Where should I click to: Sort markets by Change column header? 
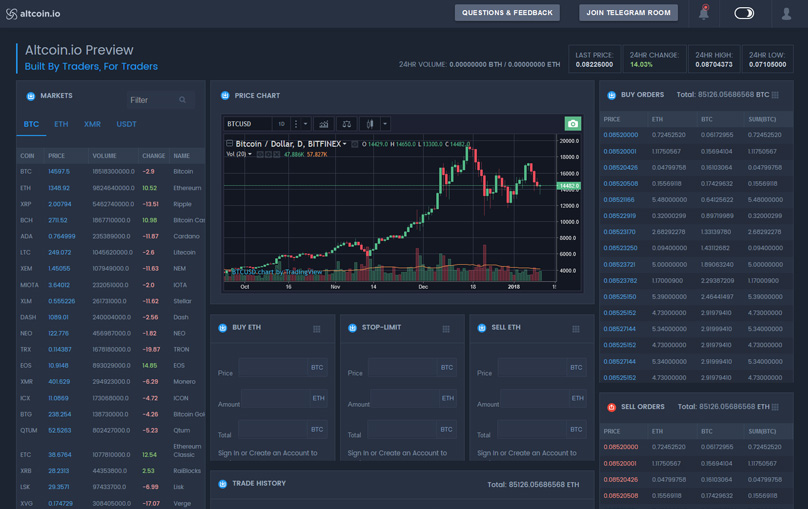pyautogui.click(x=154, y=156)
